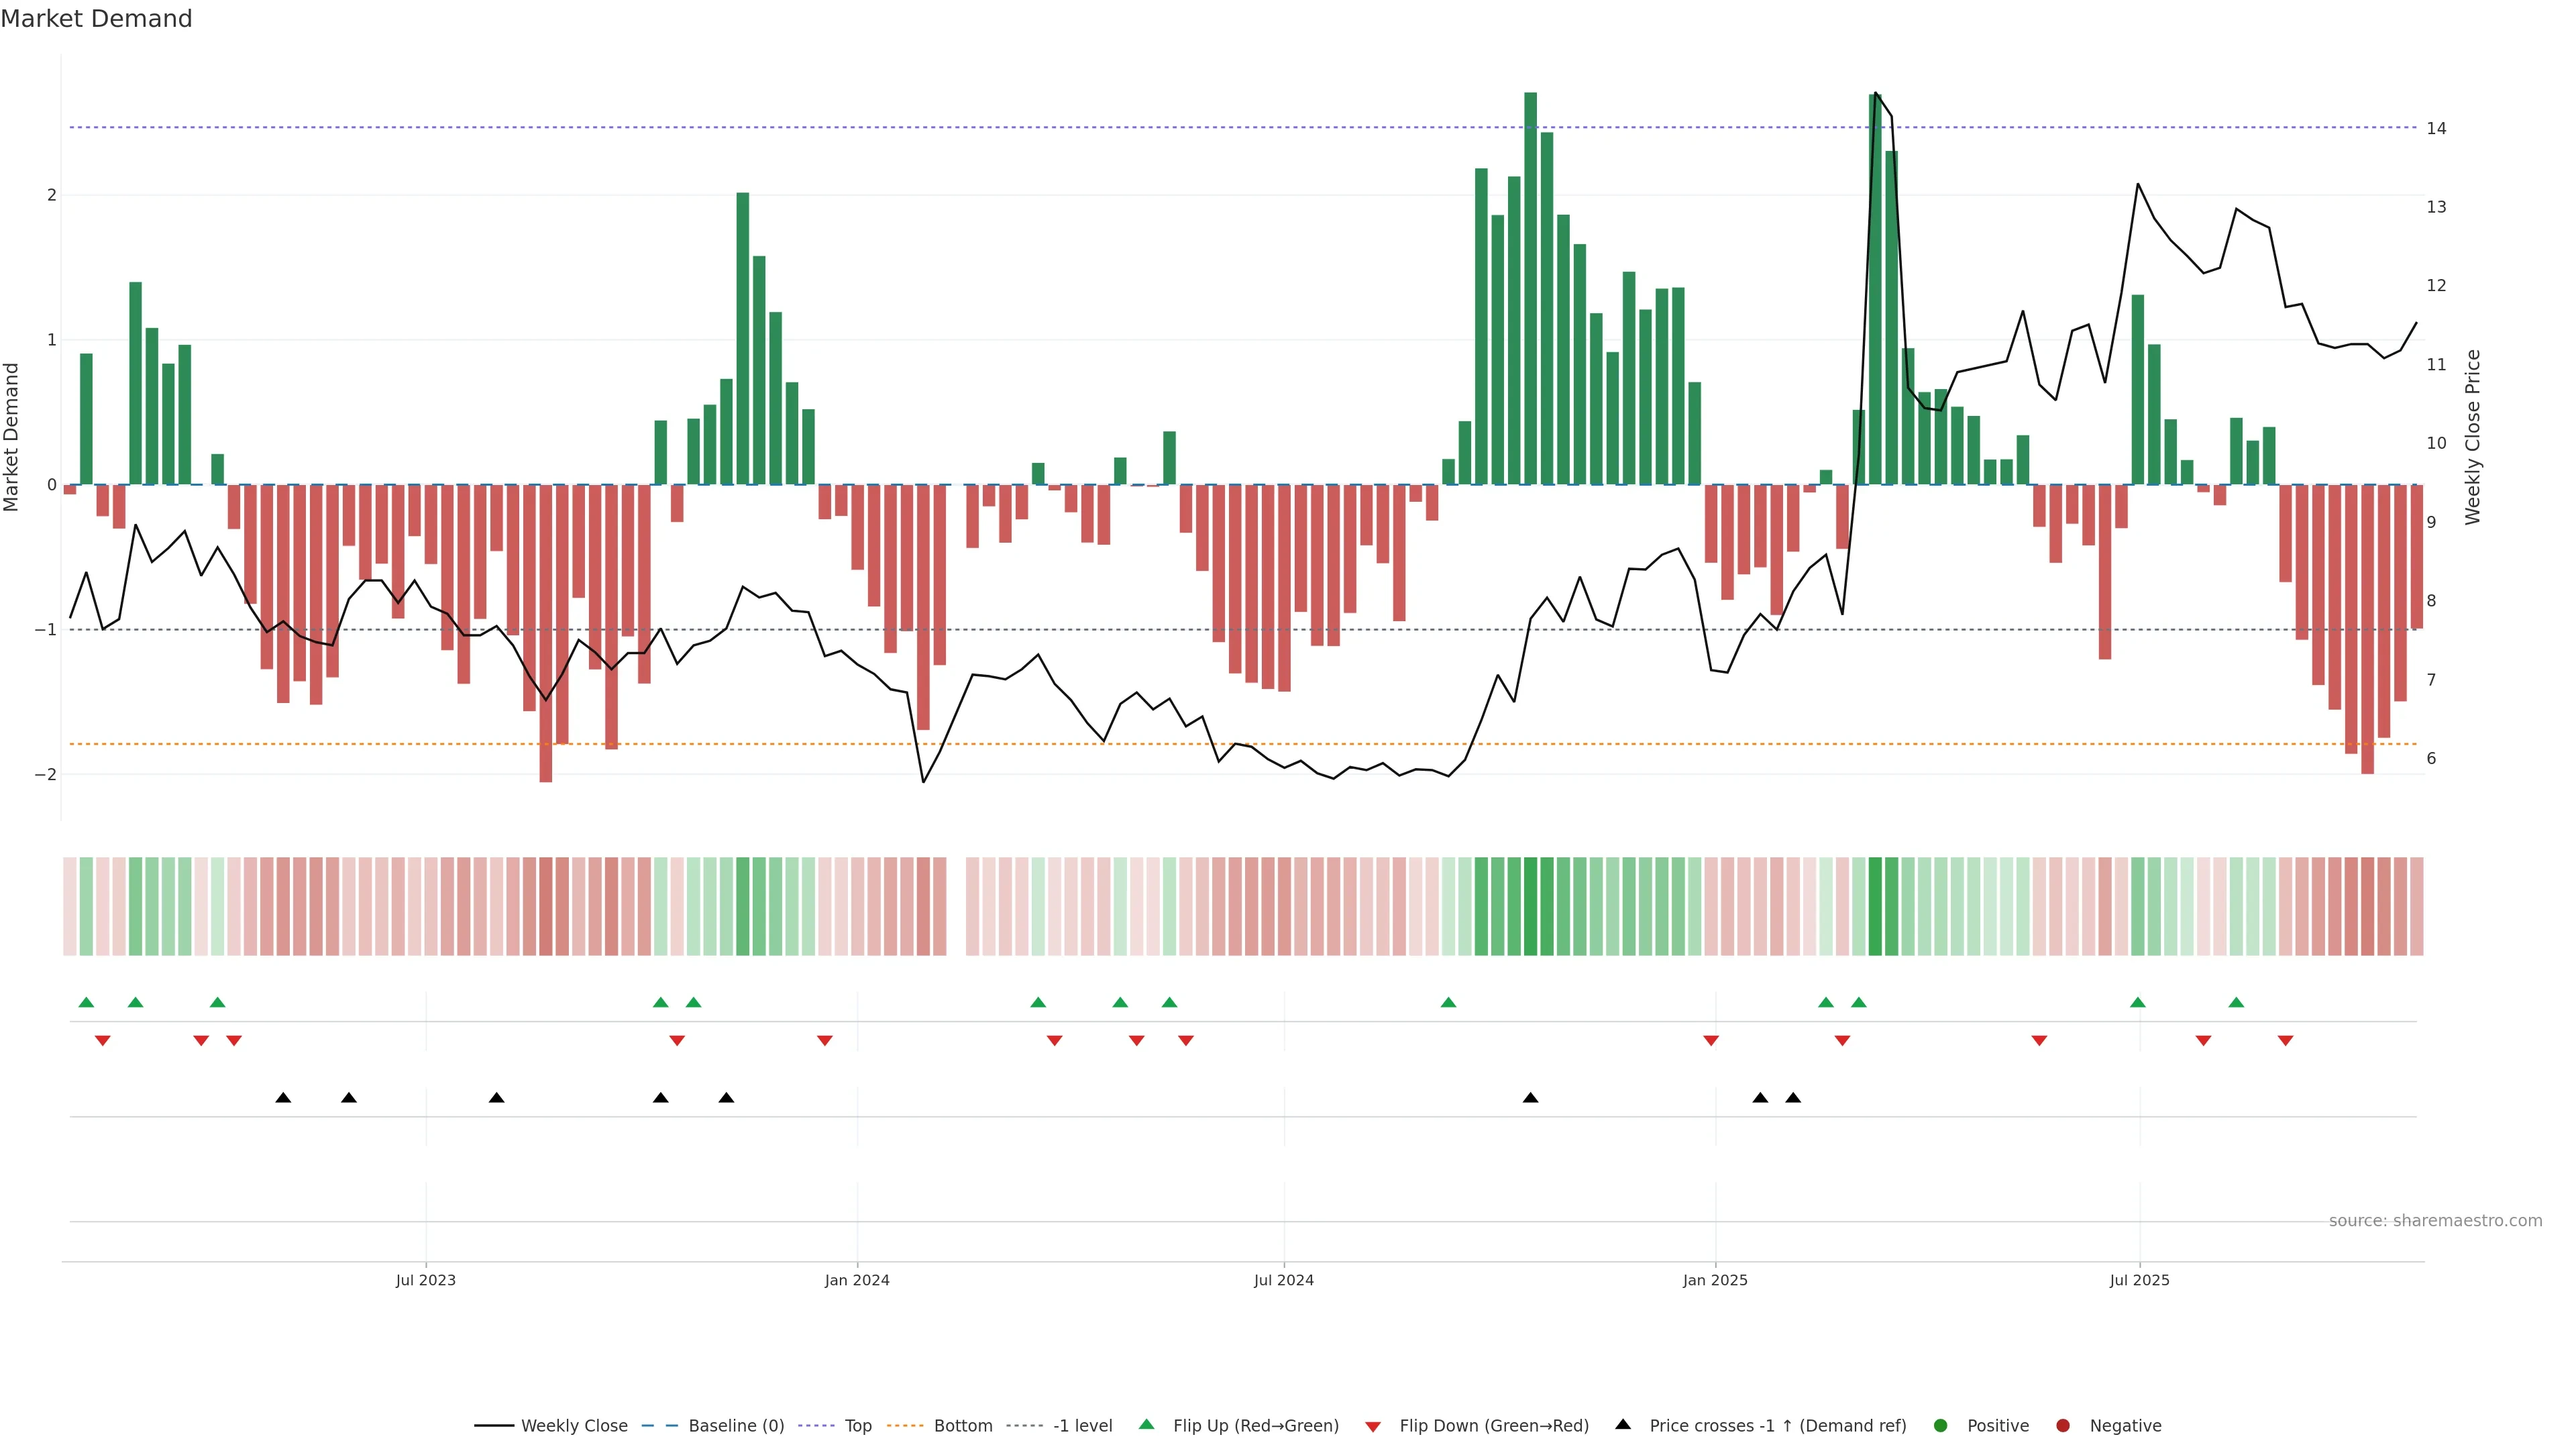Click the -1 level legend entry

(x=1082, y=1425)
